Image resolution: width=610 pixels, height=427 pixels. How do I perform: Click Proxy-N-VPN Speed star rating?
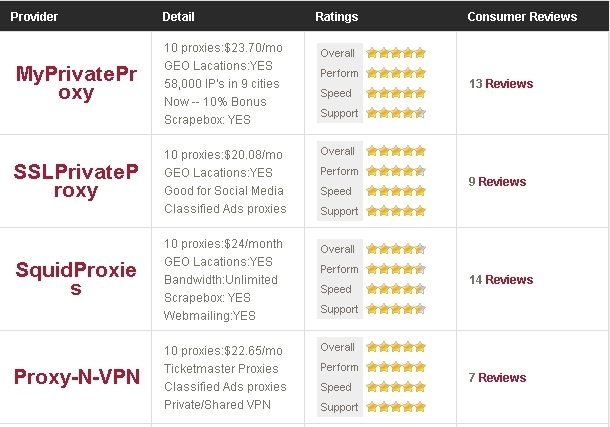pyautogui.click(x=396, y=387)
